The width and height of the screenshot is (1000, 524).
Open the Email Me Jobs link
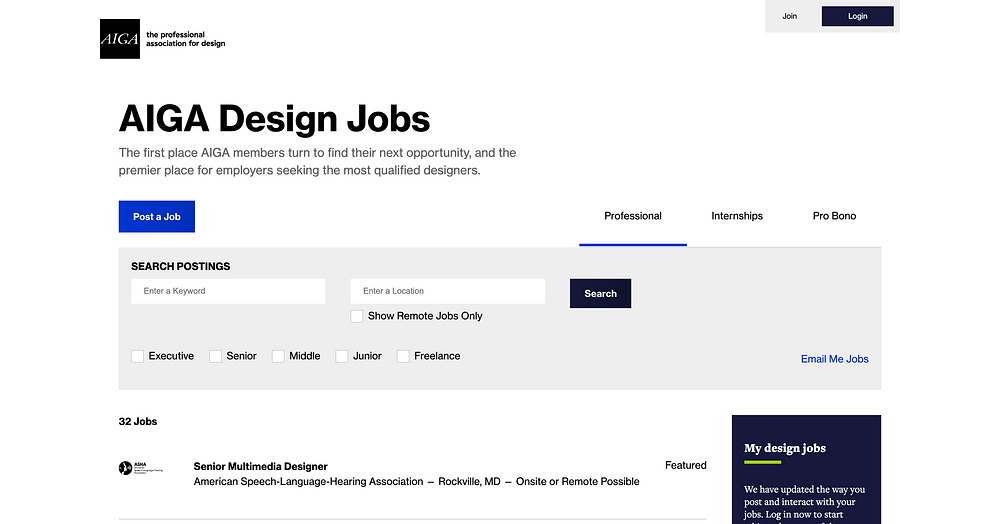(x=834, y=359)
